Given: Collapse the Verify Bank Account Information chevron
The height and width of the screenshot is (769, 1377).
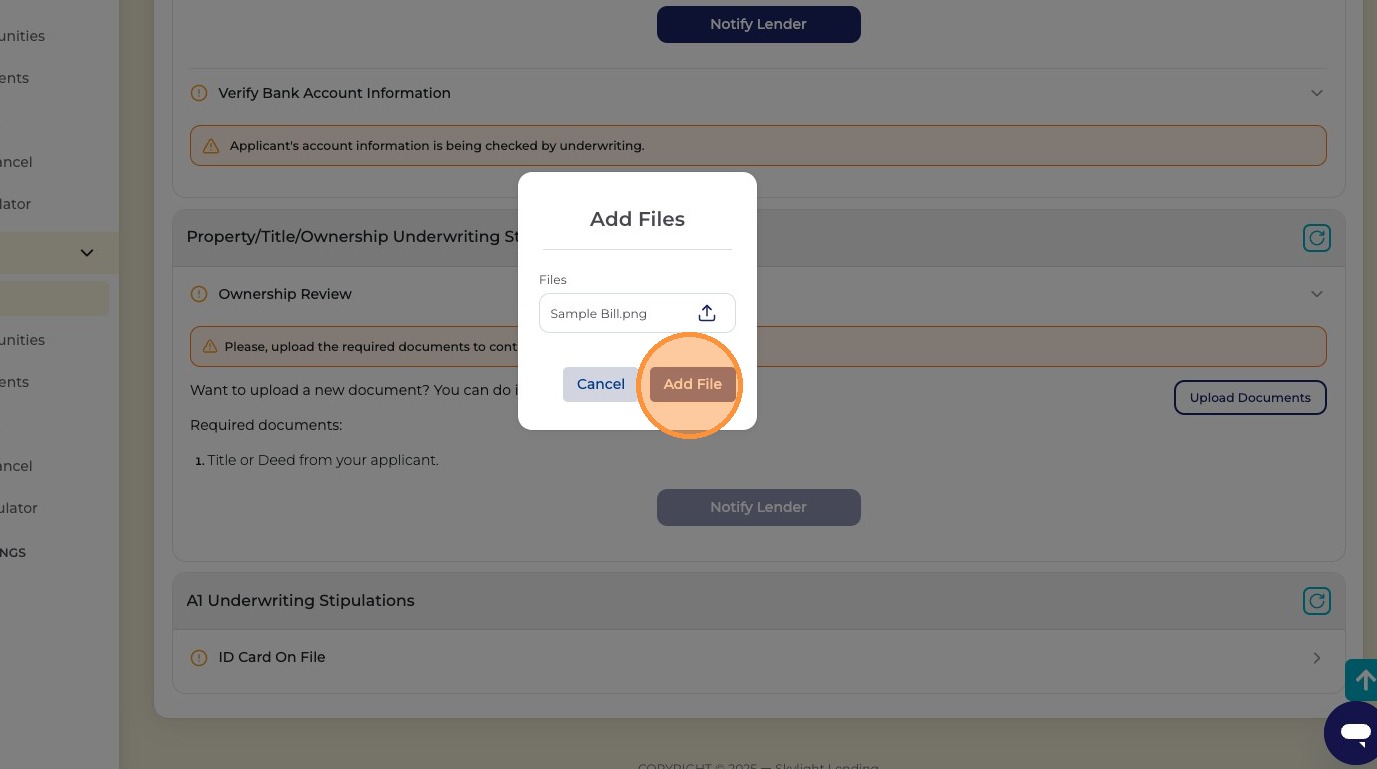Looking at the screenshot, I should tap(1317, 93).
